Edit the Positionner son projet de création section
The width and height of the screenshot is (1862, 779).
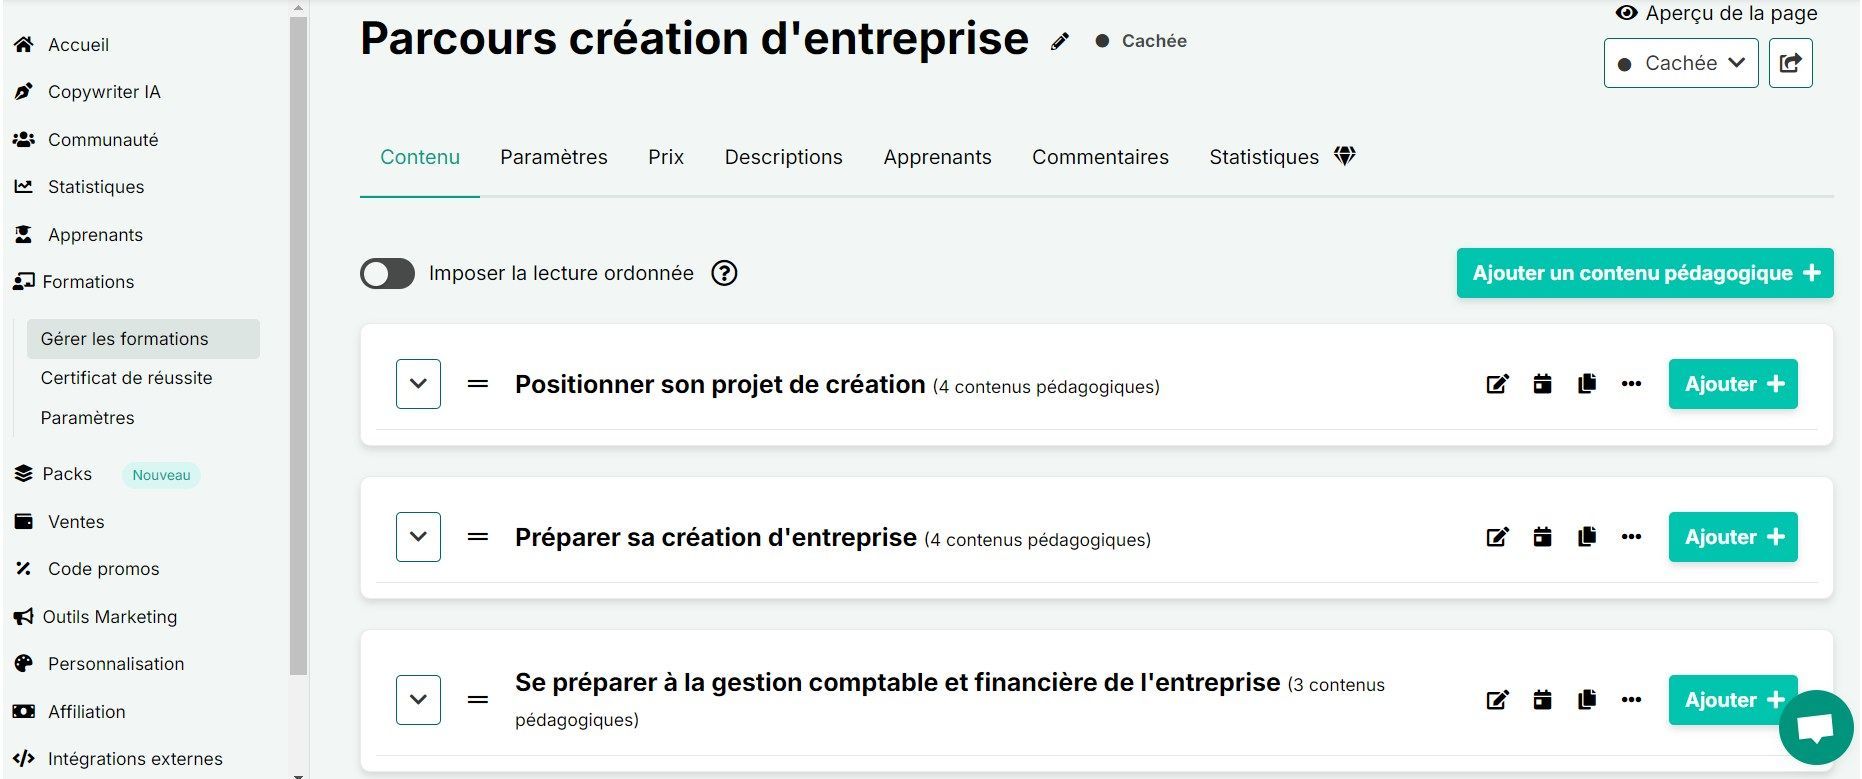[x=1497, y=384]
